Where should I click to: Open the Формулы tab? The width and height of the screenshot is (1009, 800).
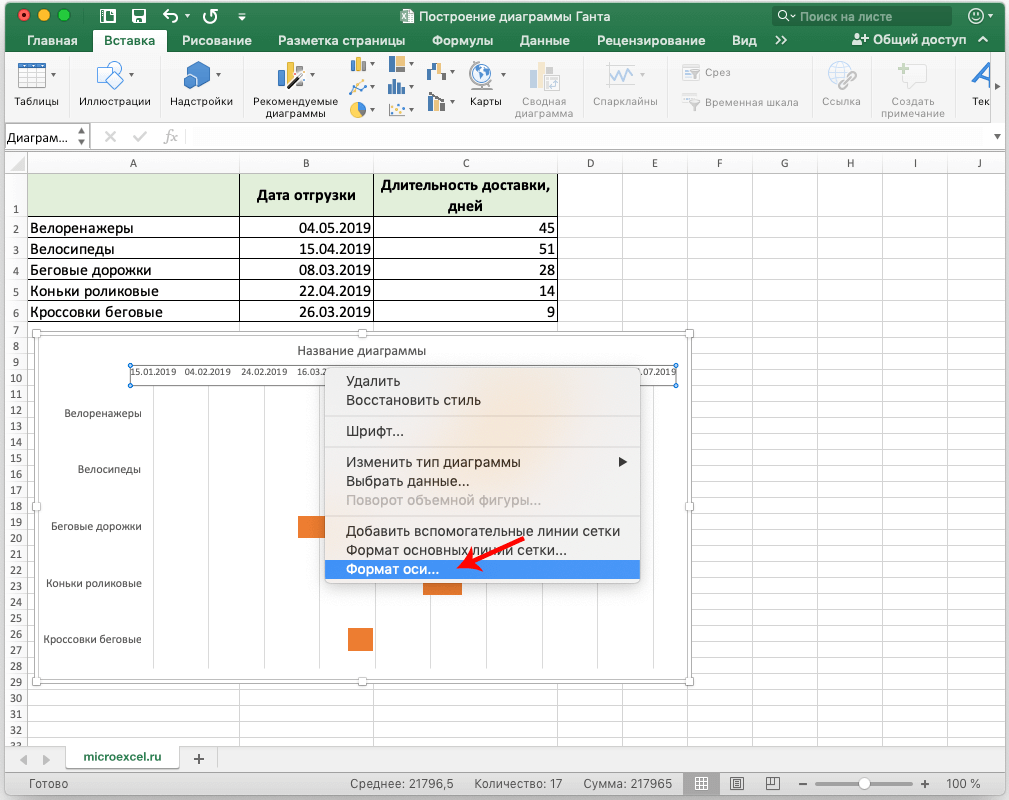[x=463, y=41]
